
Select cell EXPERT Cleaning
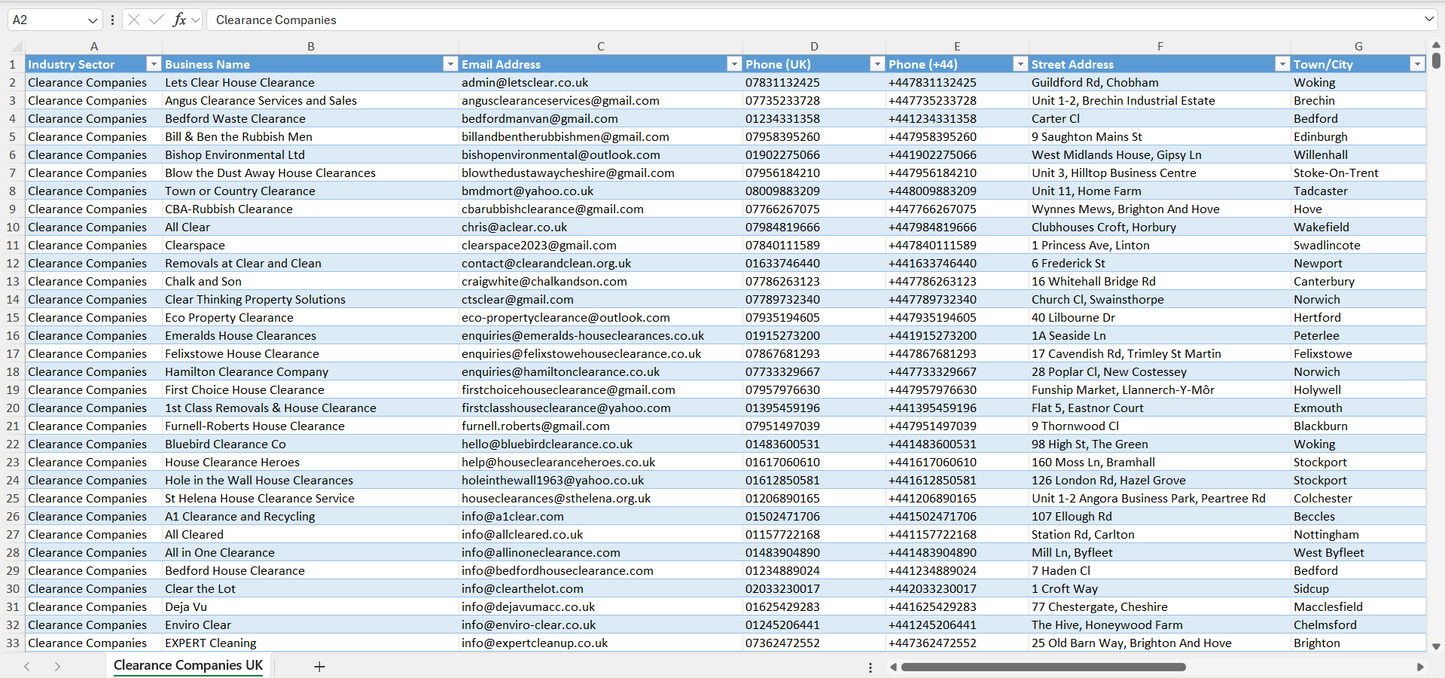tap(311, 643)
